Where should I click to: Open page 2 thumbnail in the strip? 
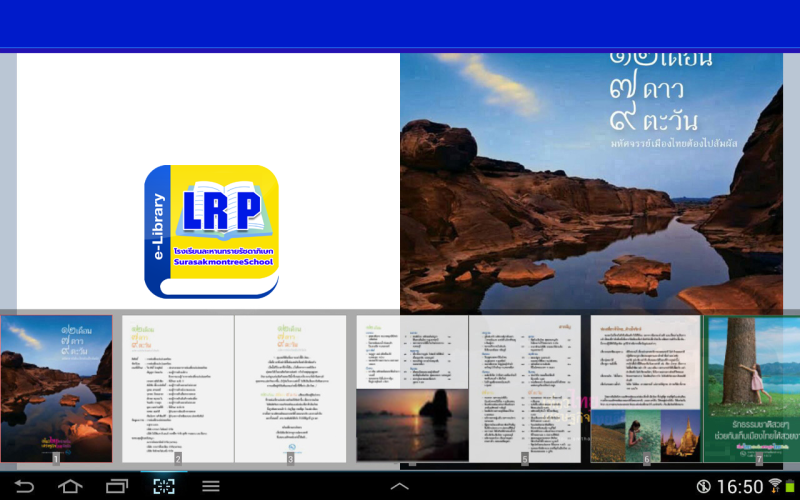tap(178, 388)
